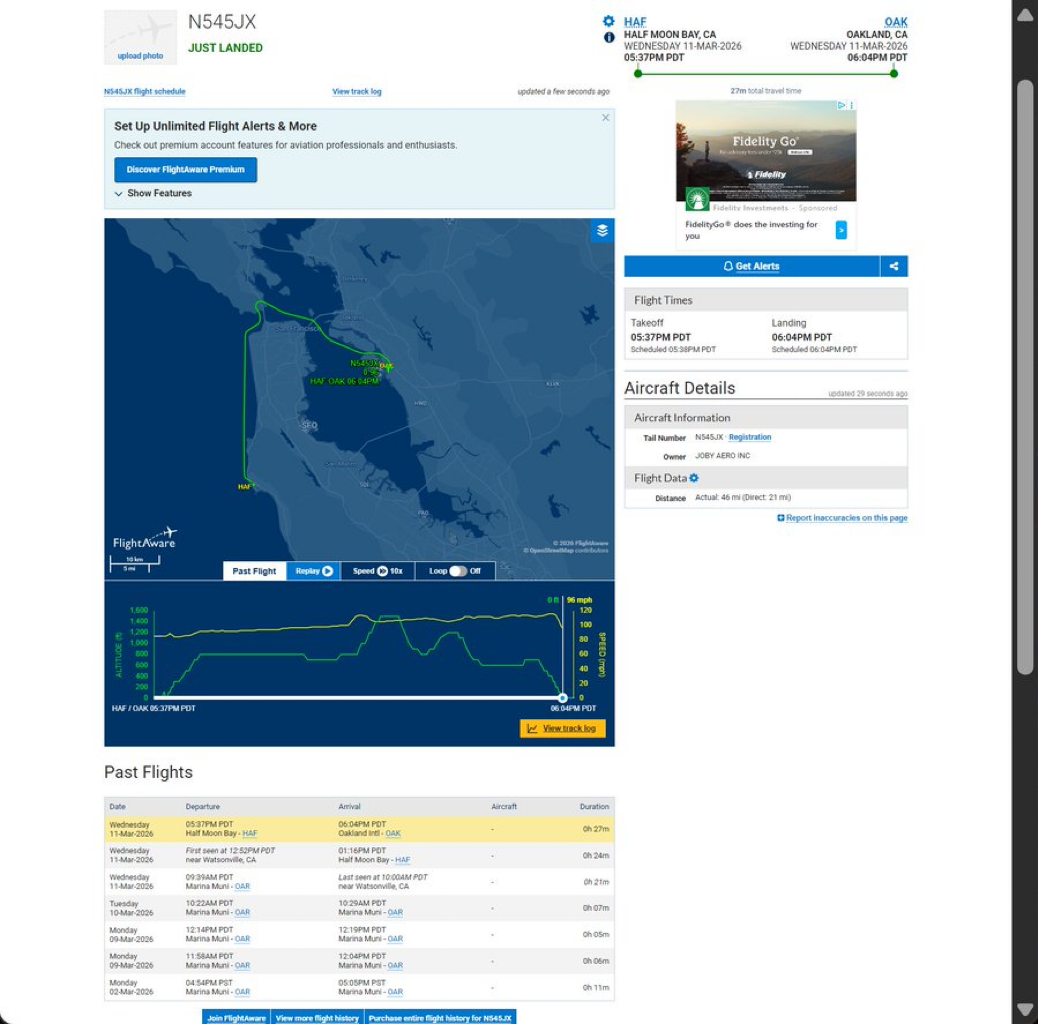Open OAR link in 04:54PM PST row
The image size is (1038, 1024).
242,992
